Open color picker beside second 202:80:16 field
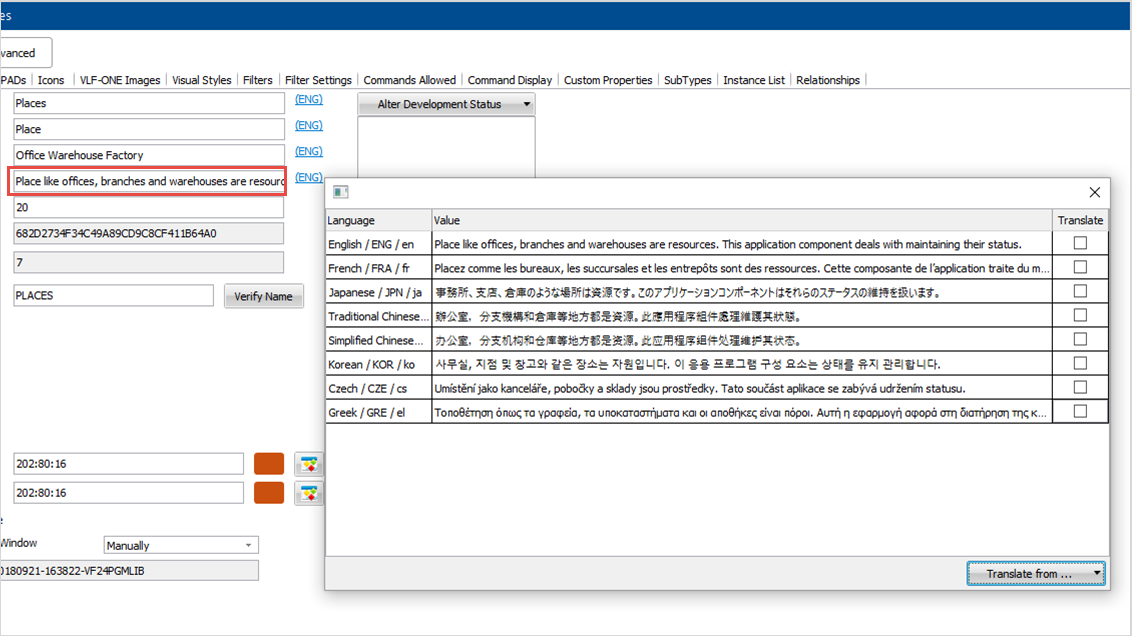 point(309,493)
